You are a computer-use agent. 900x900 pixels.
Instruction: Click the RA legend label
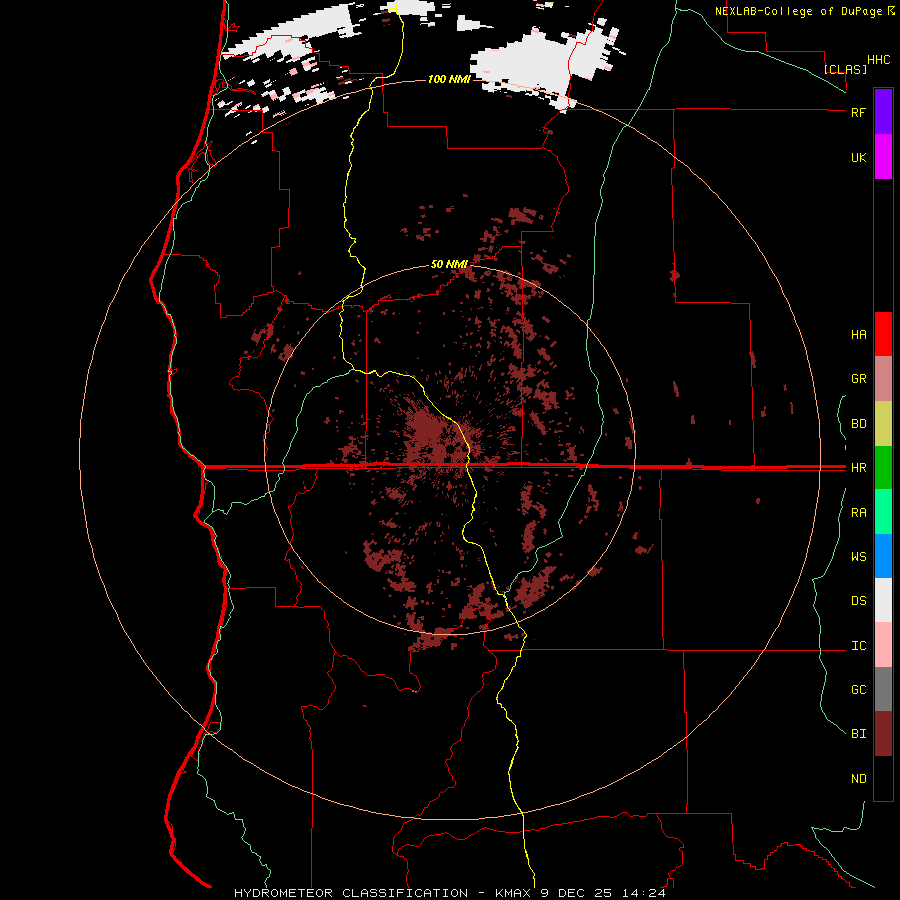(x=858, y=513)
